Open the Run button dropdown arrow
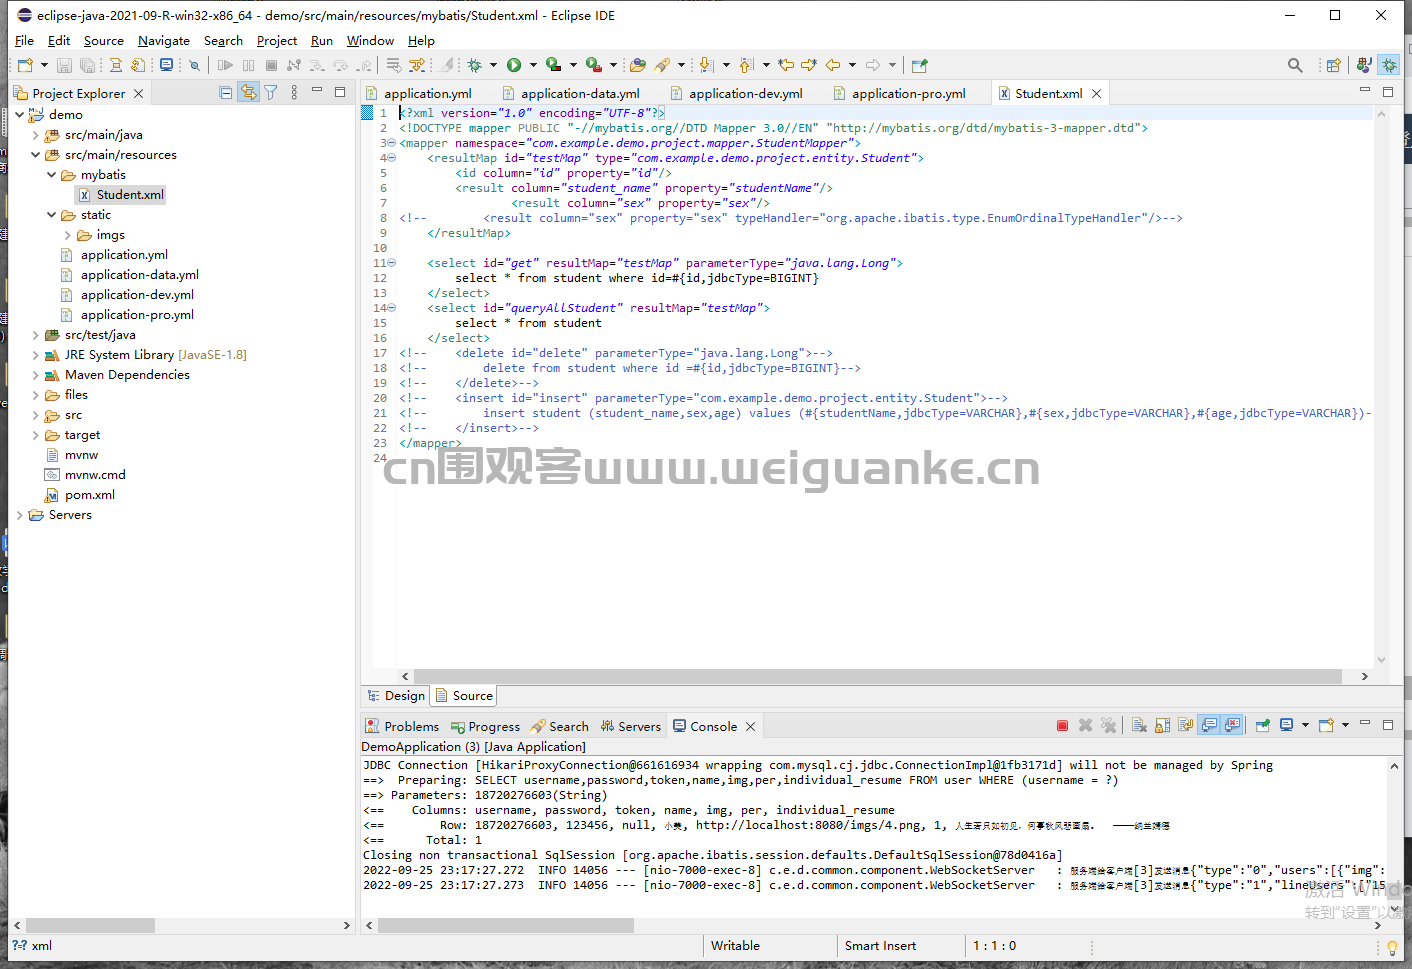 (x=533, y=65)
